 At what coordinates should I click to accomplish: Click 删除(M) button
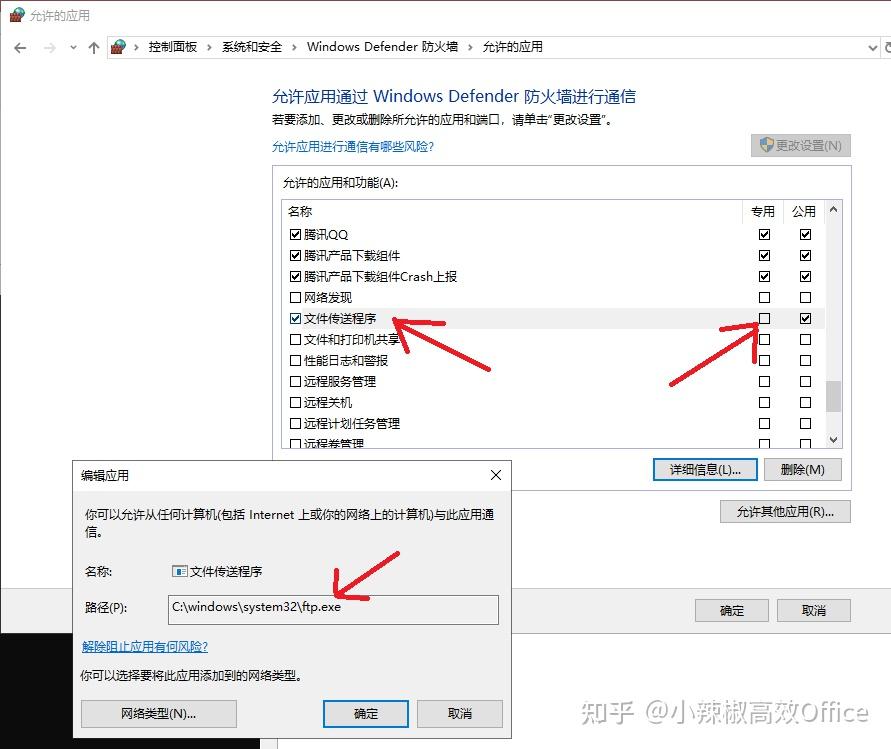pos(802,469)
